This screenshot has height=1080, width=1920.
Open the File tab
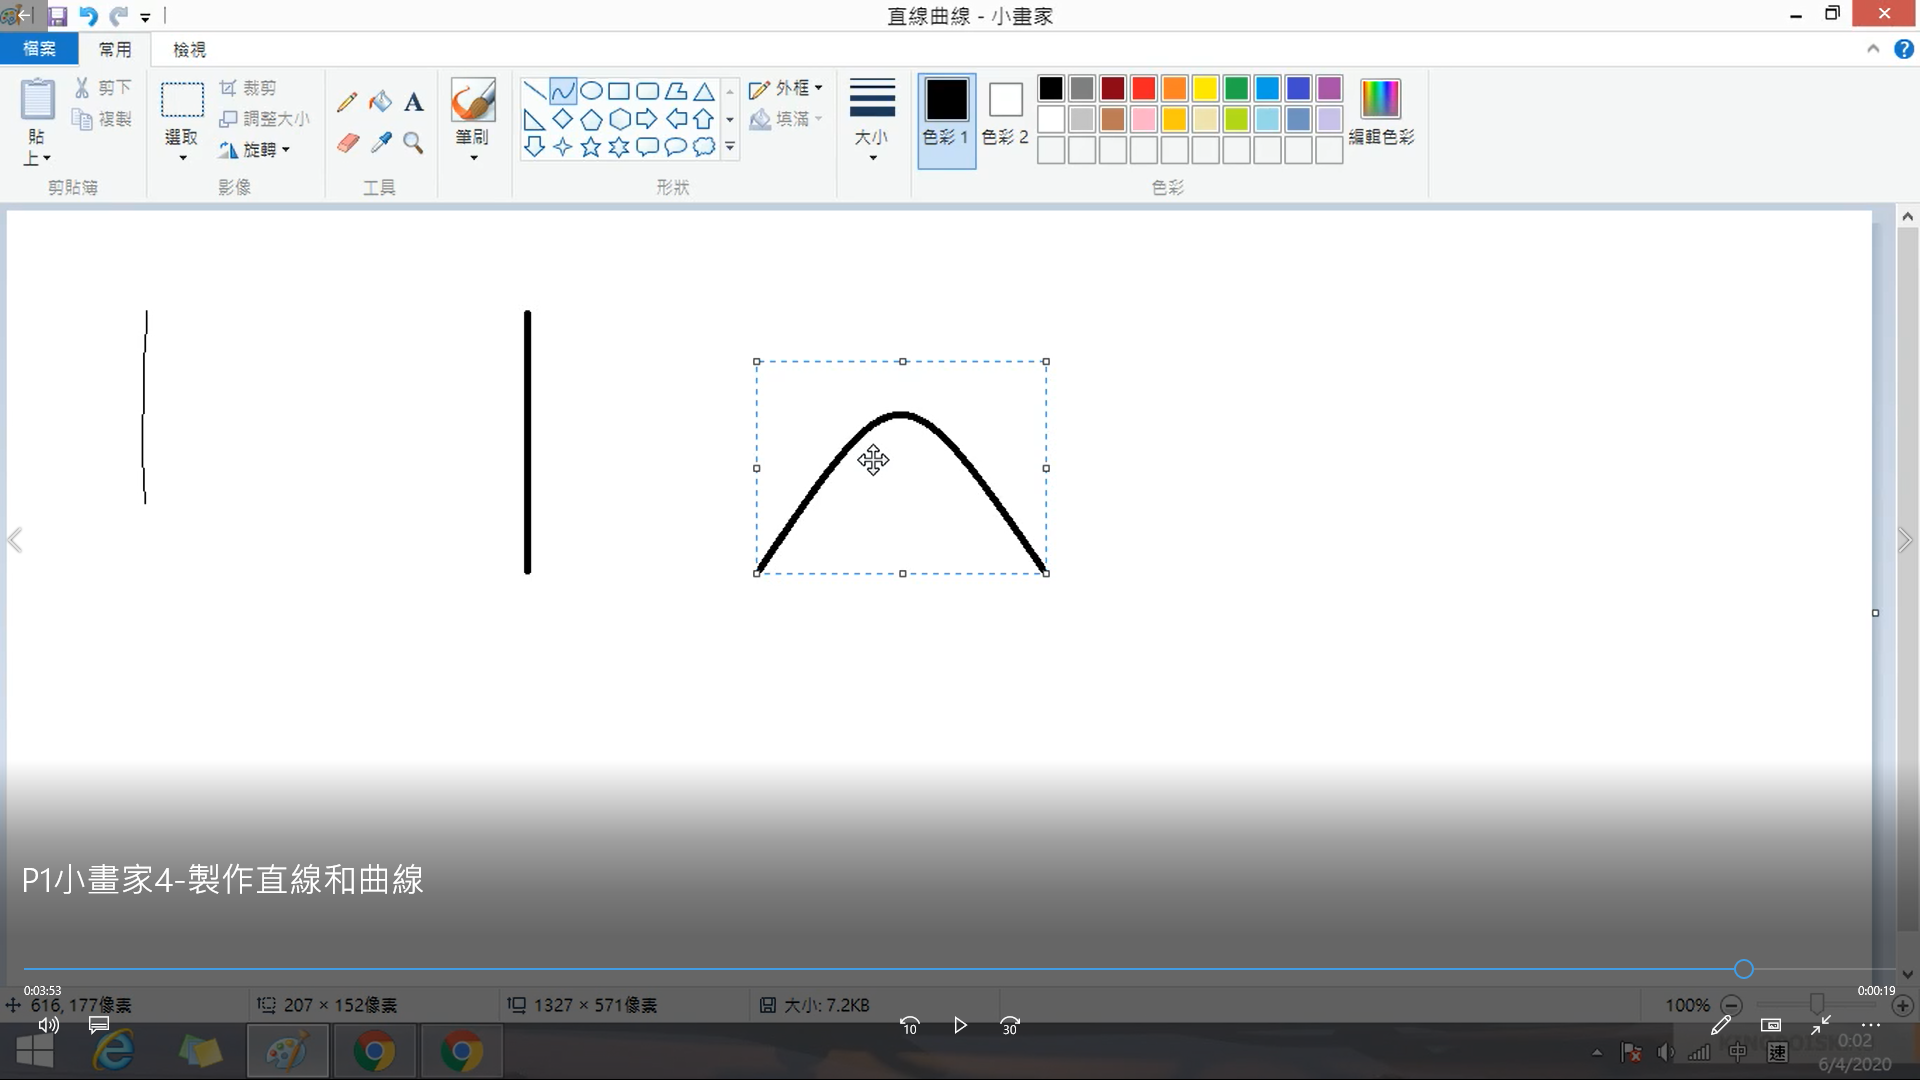[x=39, y=49]
